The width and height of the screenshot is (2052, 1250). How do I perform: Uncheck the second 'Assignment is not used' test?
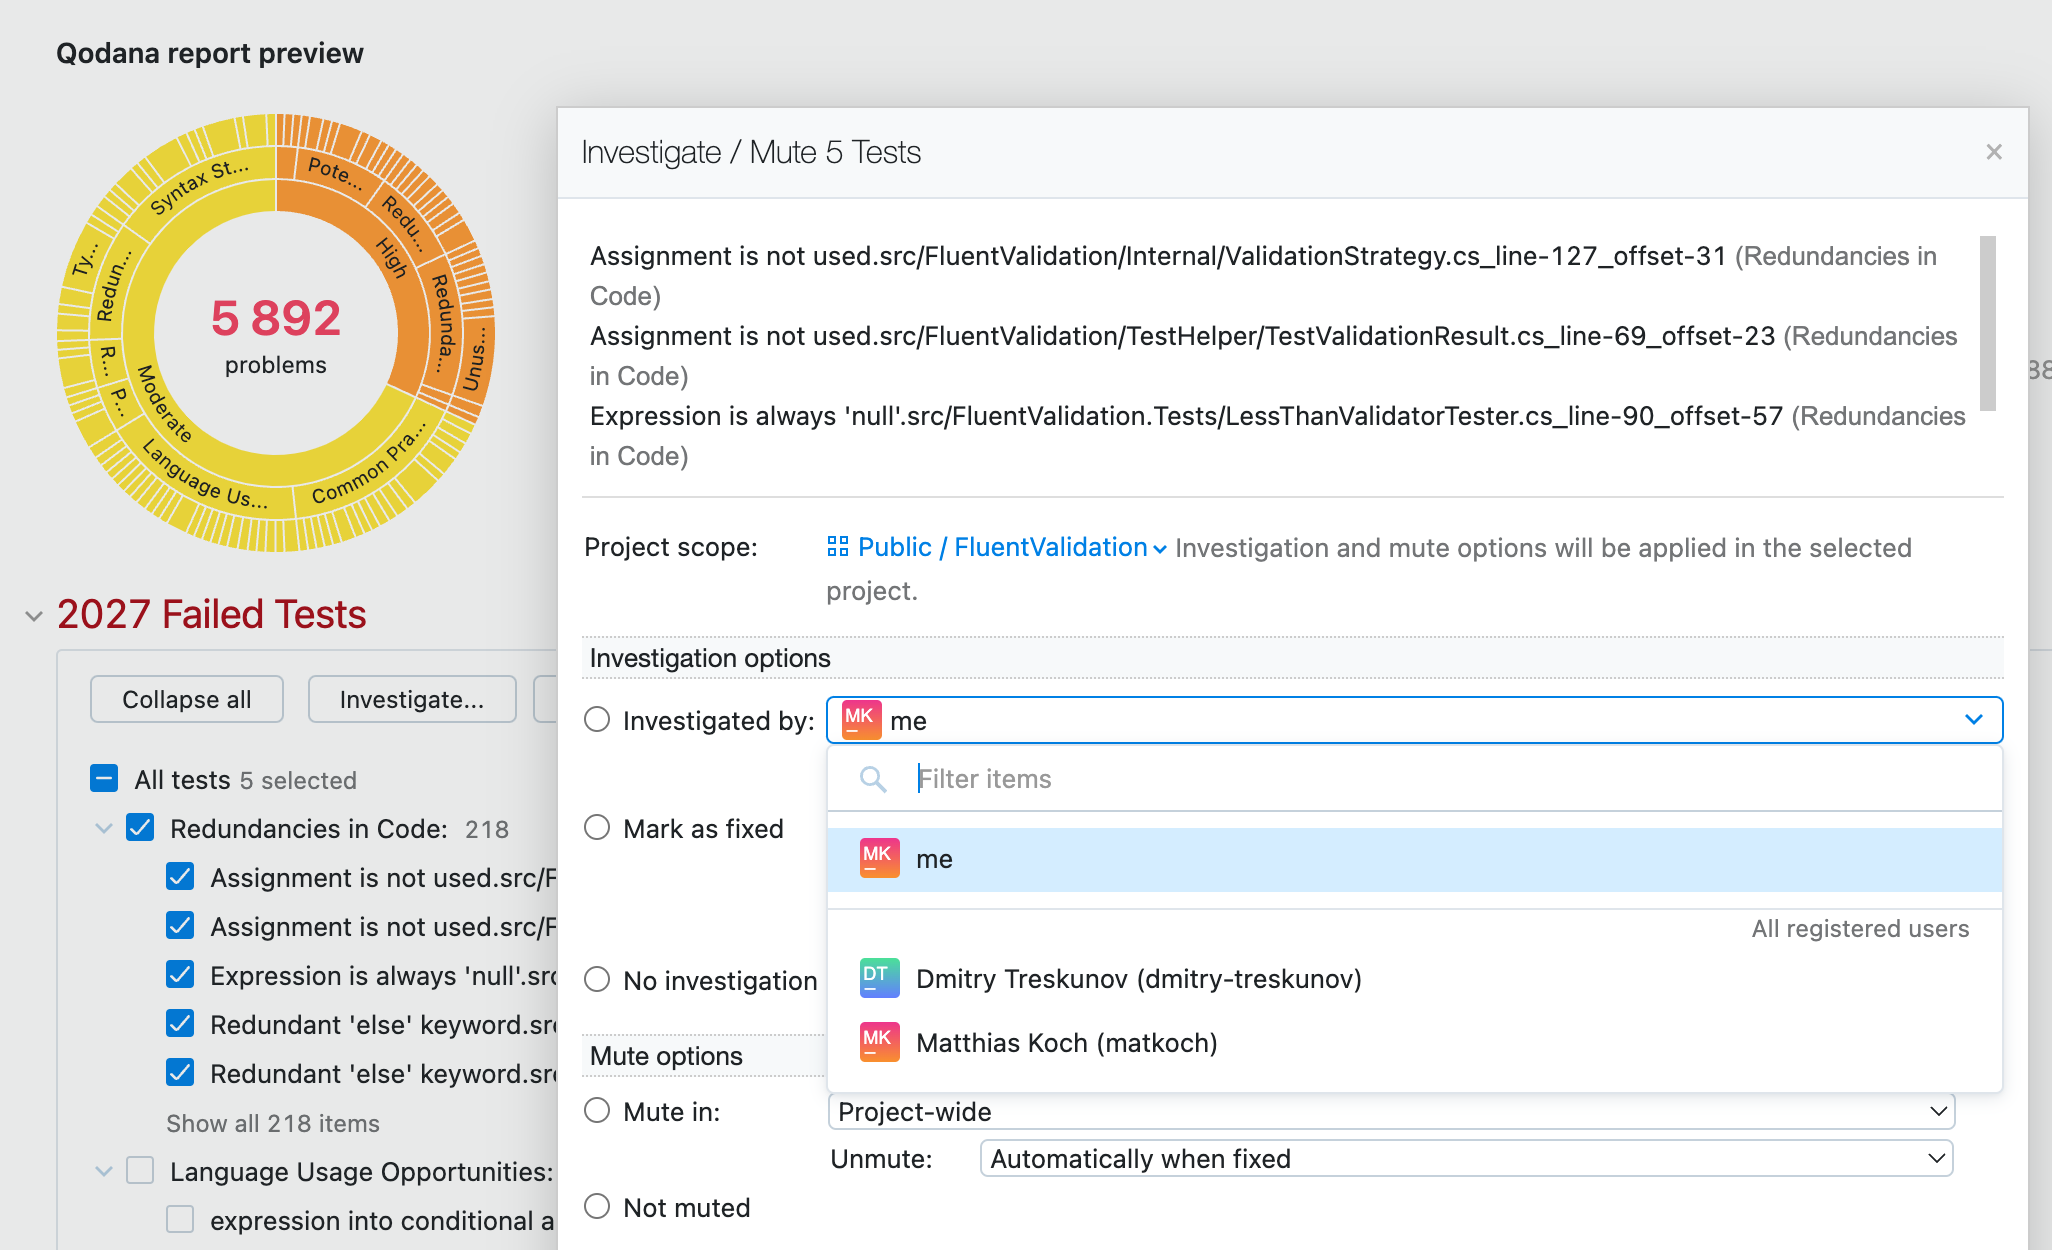click(180, 926)
